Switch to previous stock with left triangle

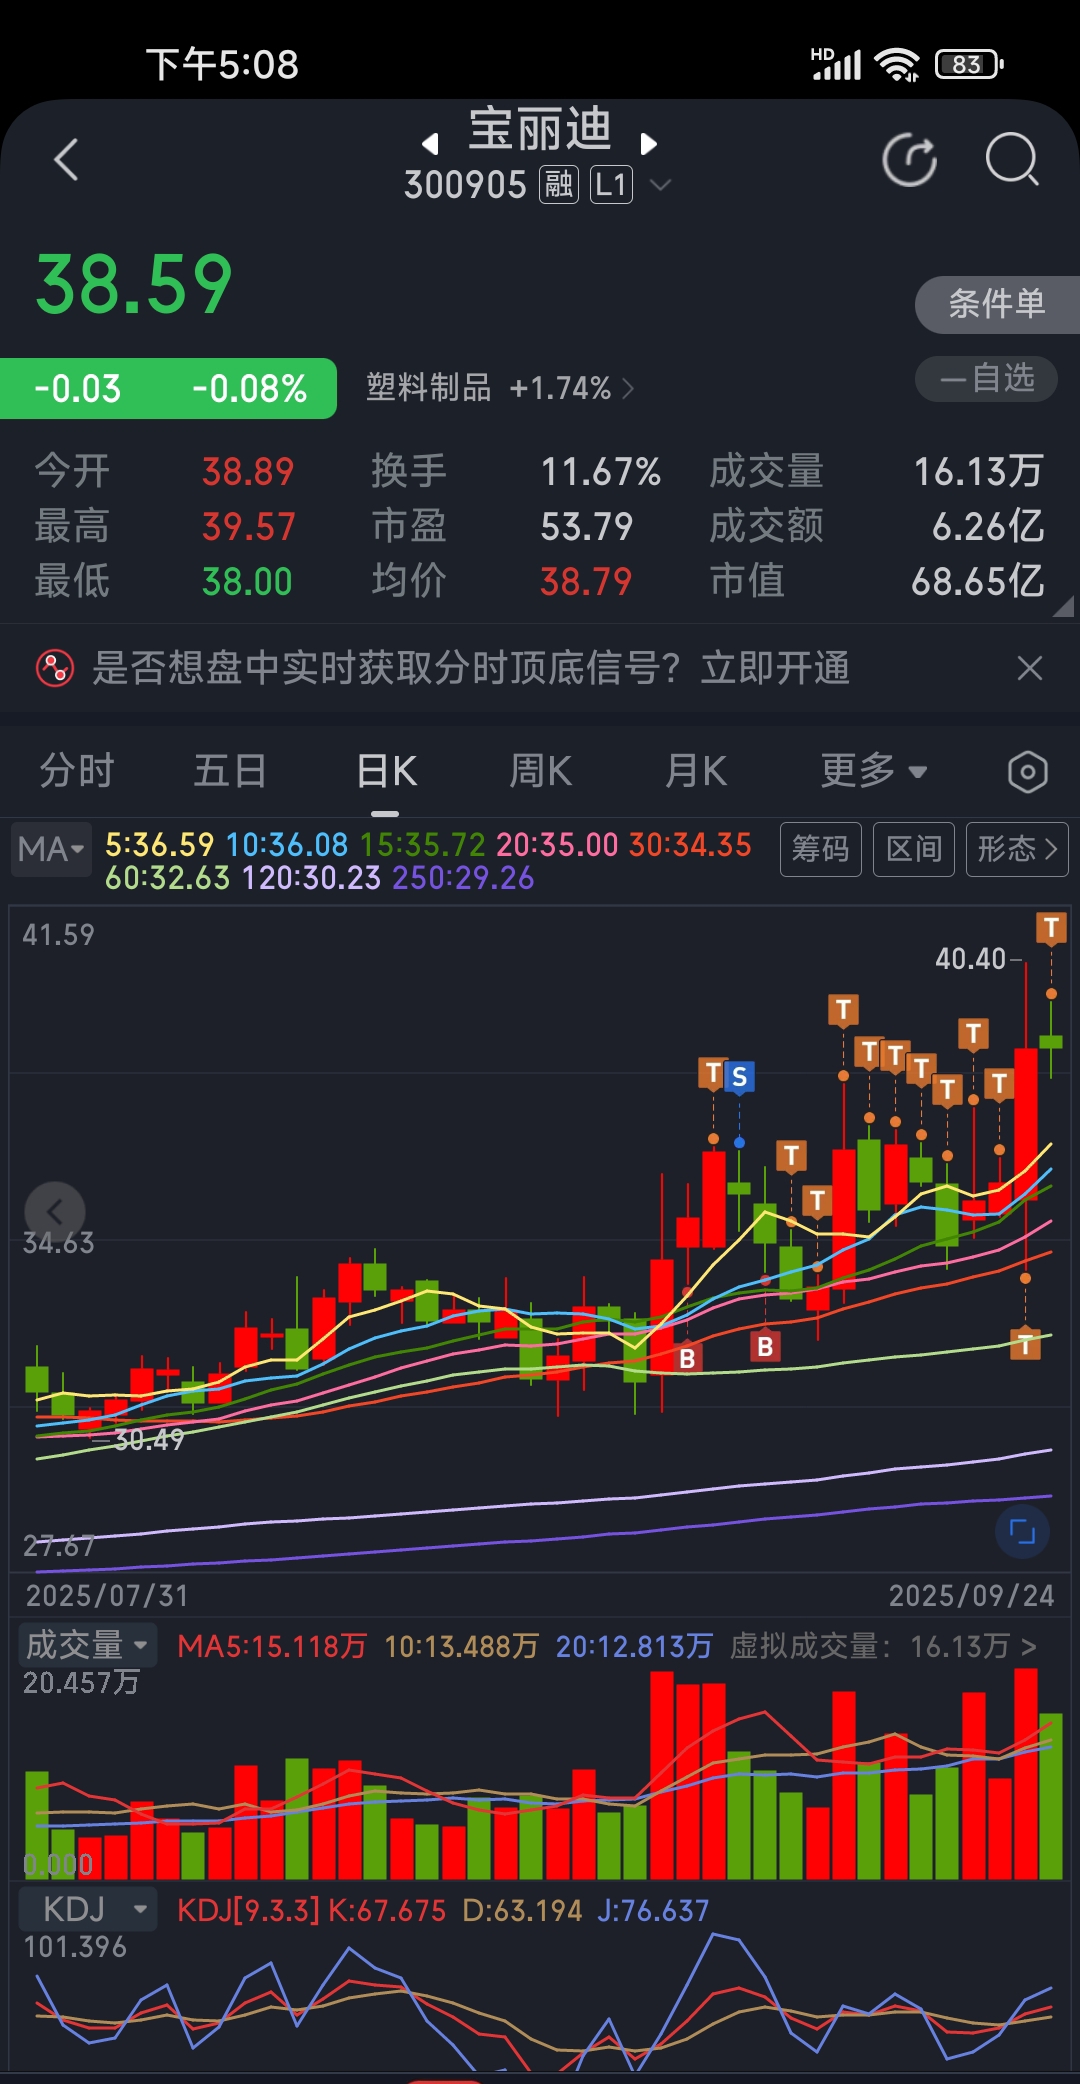[x=430, y=144]
